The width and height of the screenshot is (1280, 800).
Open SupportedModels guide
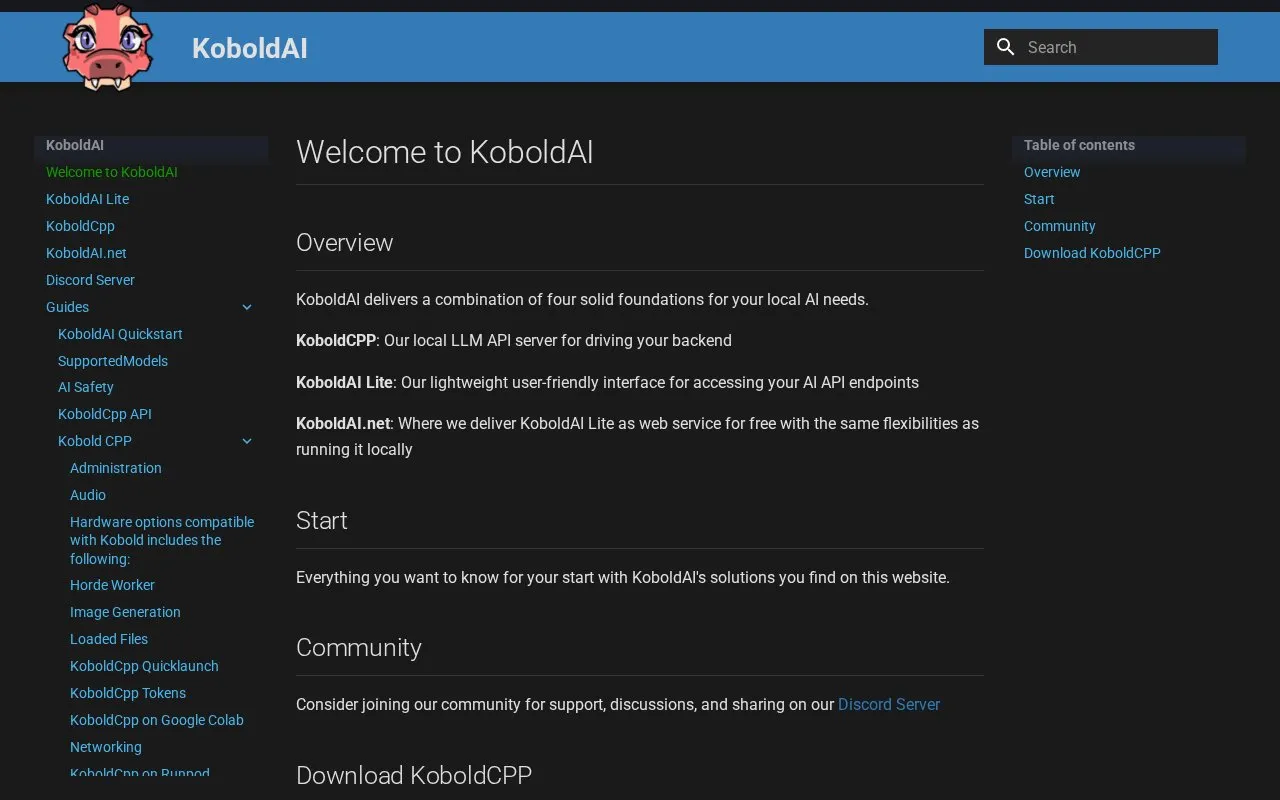point(113,361)
